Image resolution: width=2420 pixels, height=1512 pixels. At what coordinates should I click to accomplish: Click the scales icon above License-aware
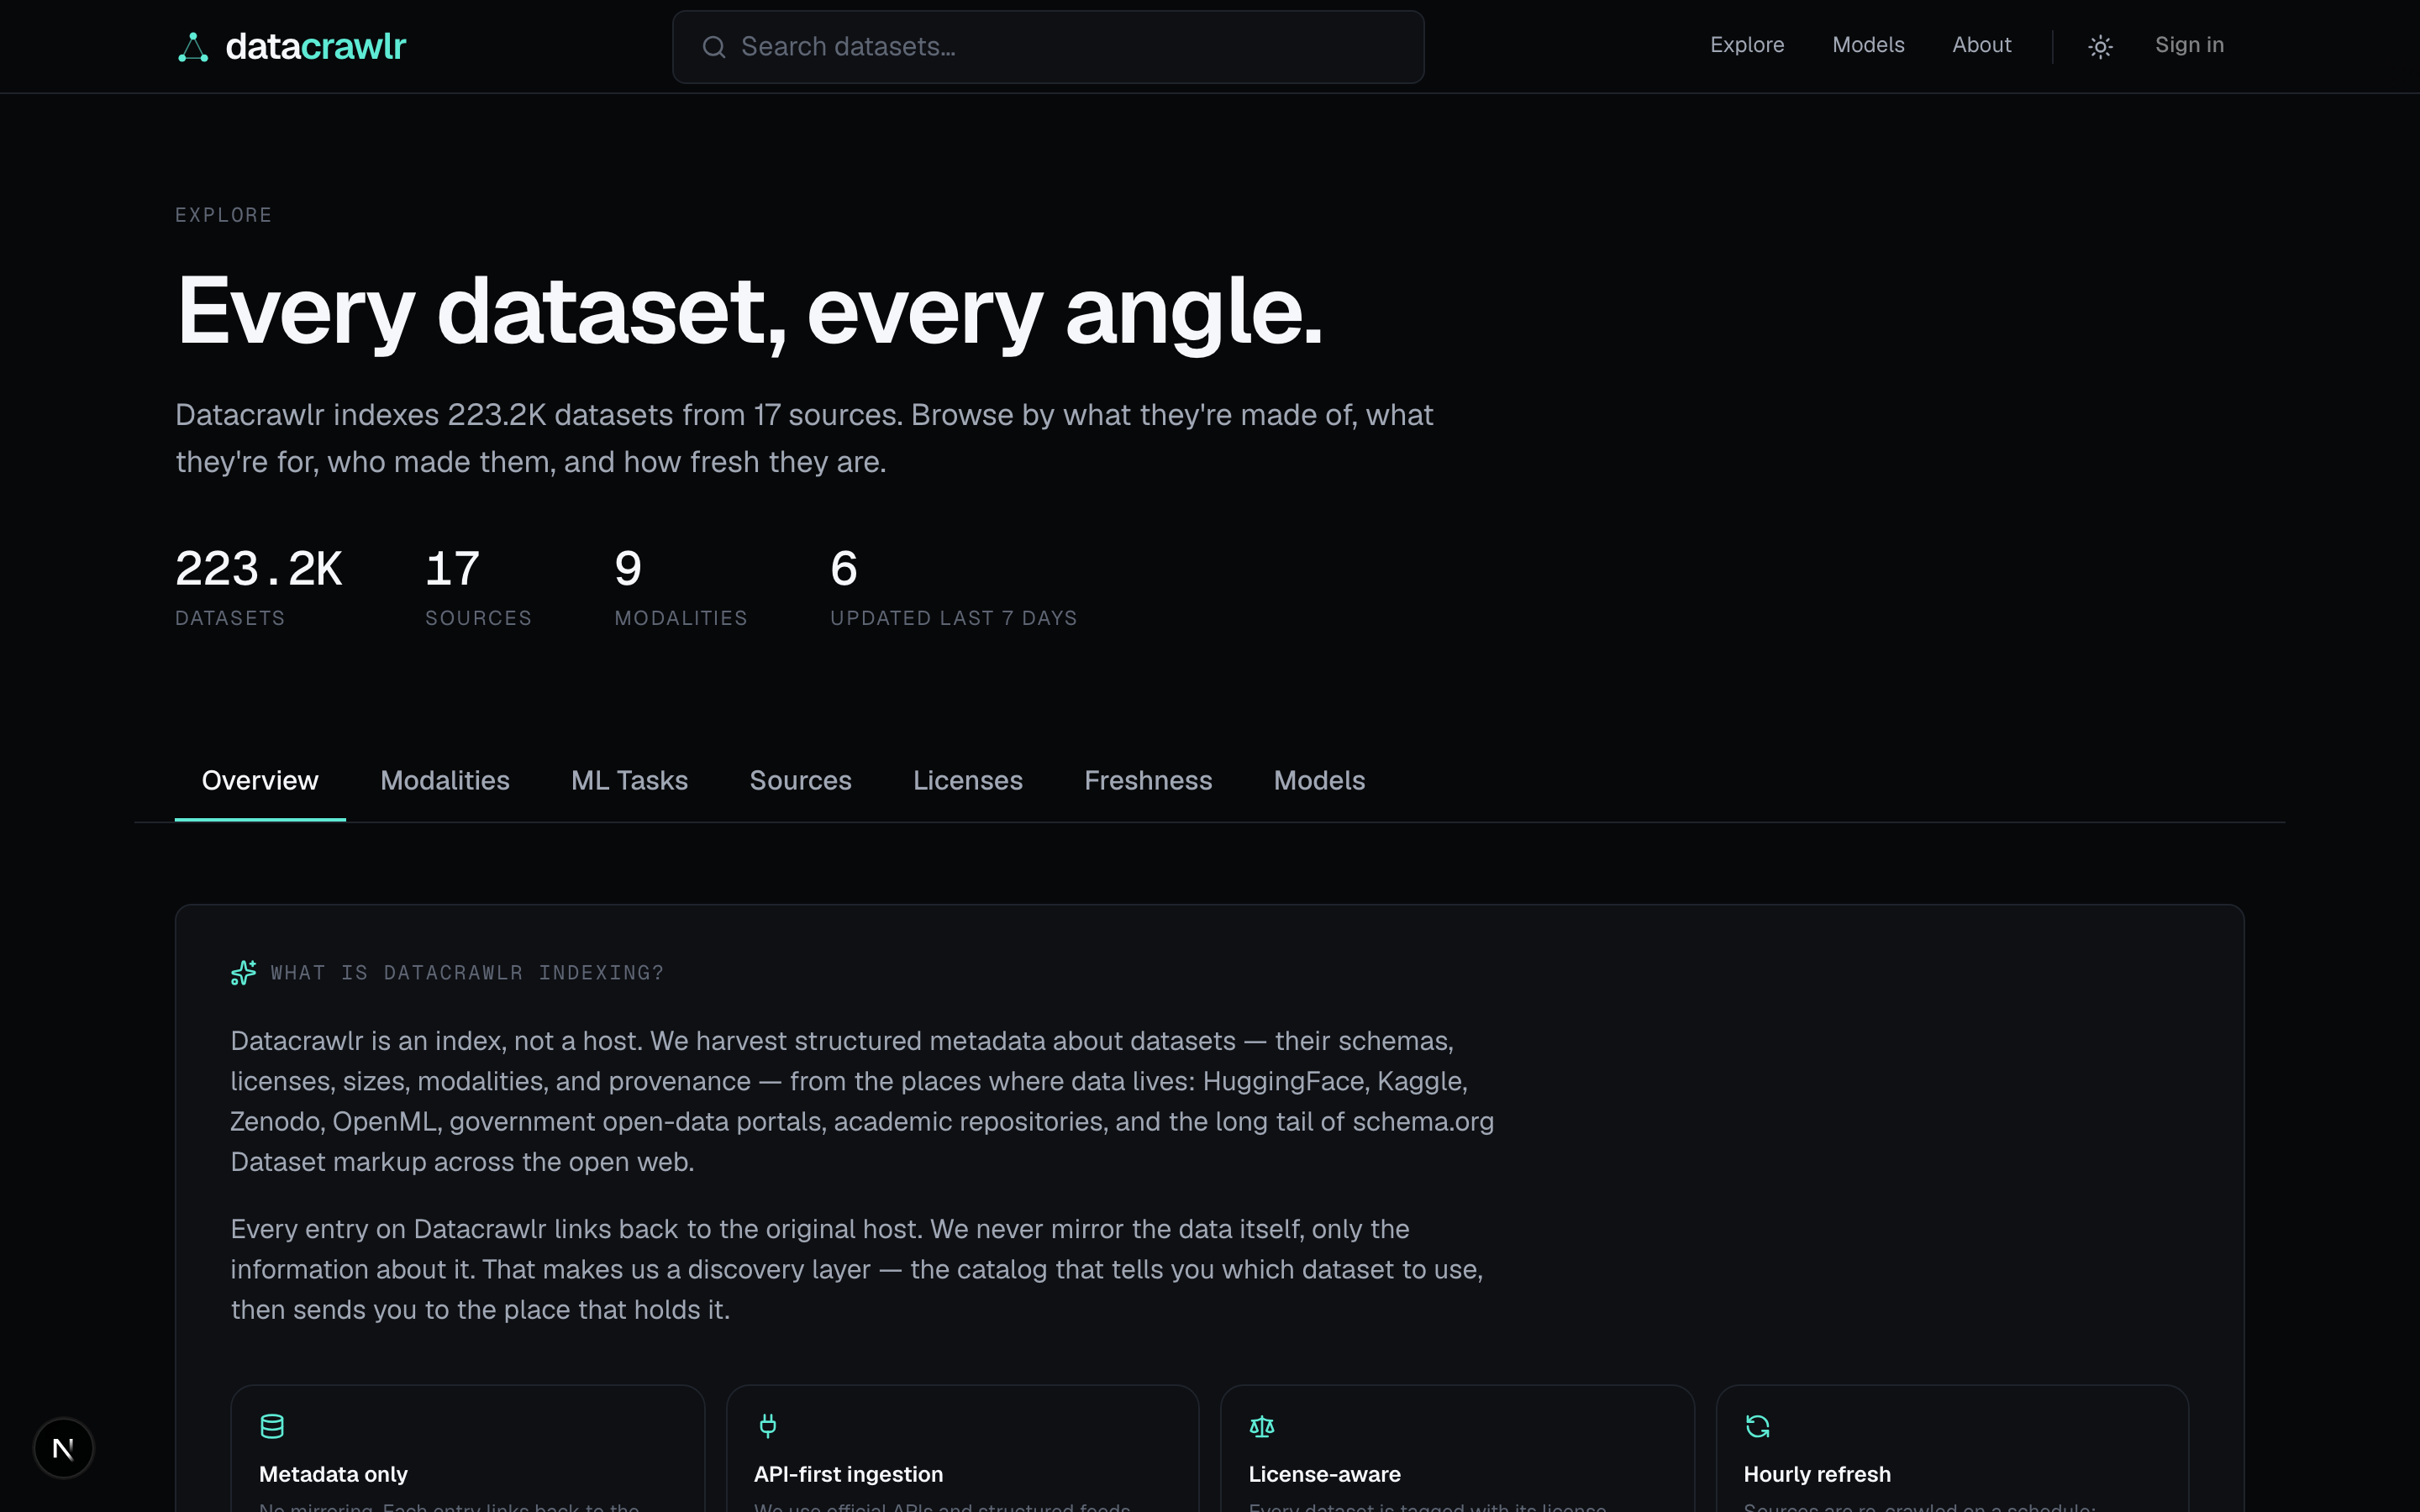(1262, 1426)
